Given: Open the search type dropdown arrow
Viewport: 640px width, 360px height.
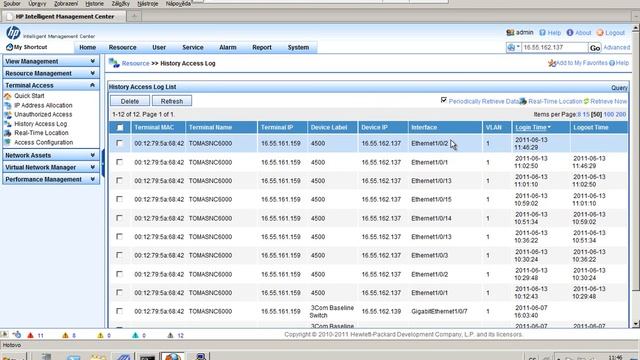Looking at the screenshot, I should (518, 47).
